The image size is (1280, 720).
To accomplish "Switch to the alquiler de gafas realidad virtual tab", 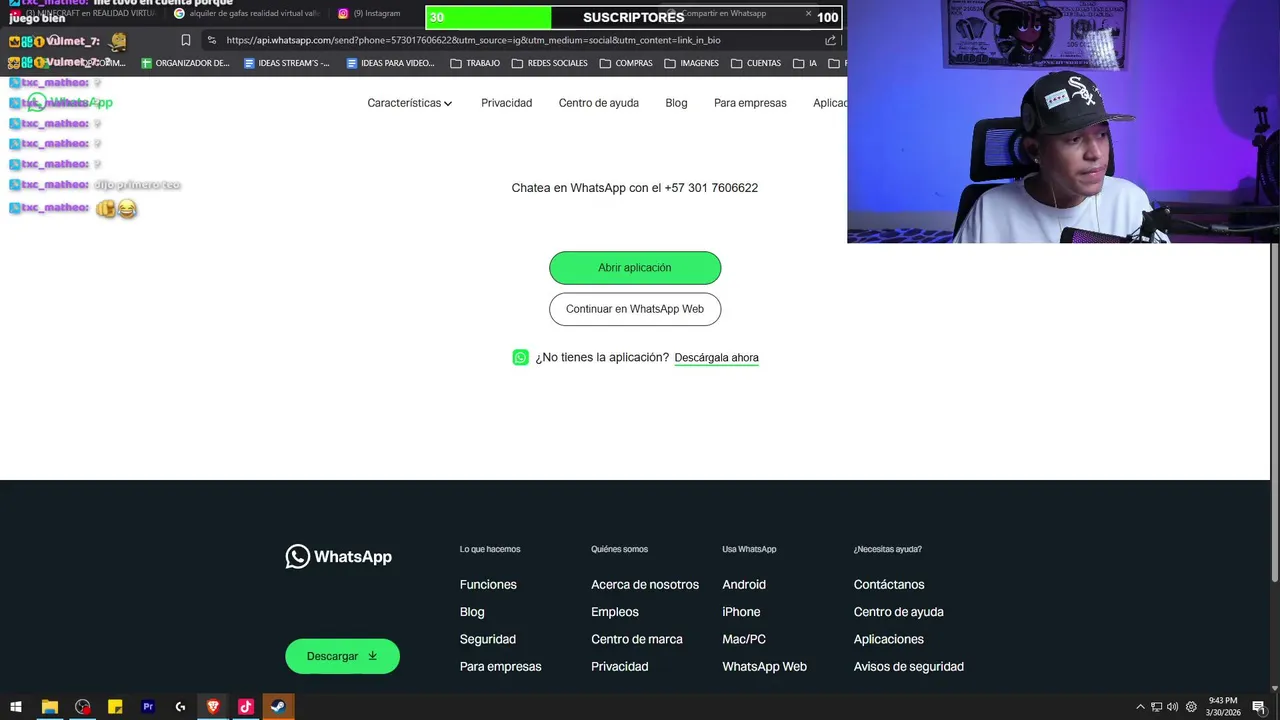I will click(247, 14).
